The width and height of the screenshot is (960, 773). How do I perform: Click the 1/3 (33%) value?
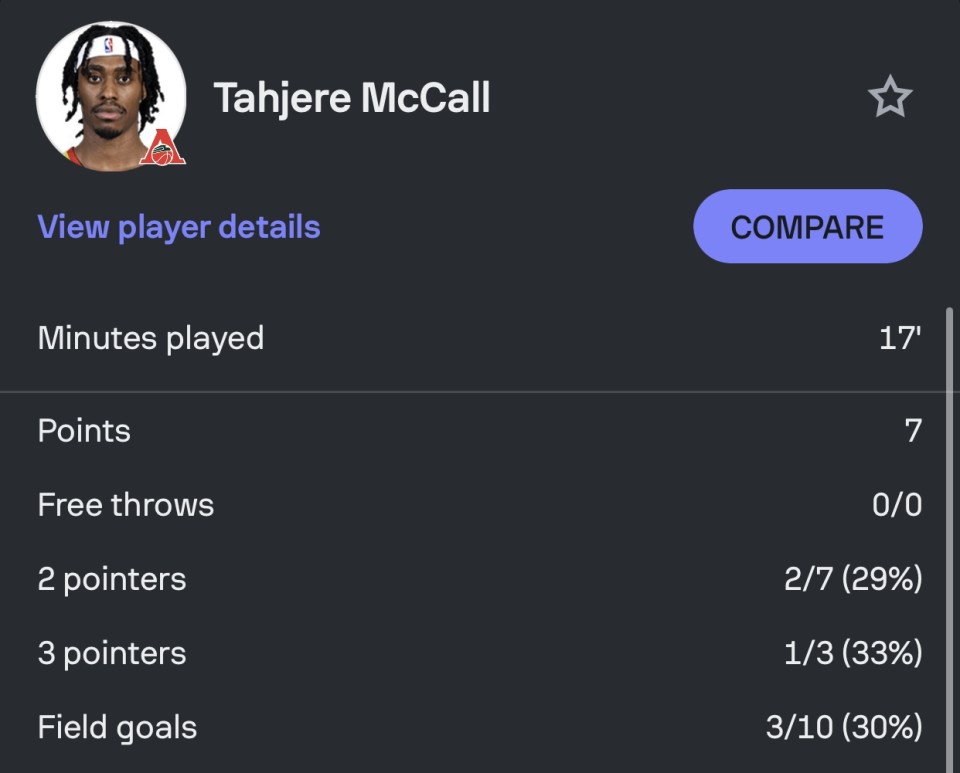click(x=853, y=653)
